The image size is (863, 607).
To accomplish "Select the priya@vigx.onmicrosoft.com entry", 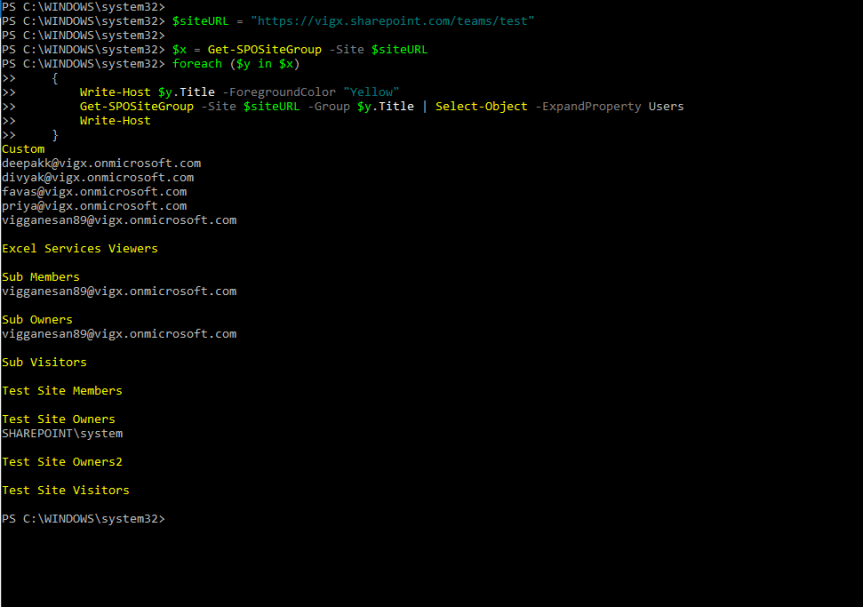I will click(94, 205).
